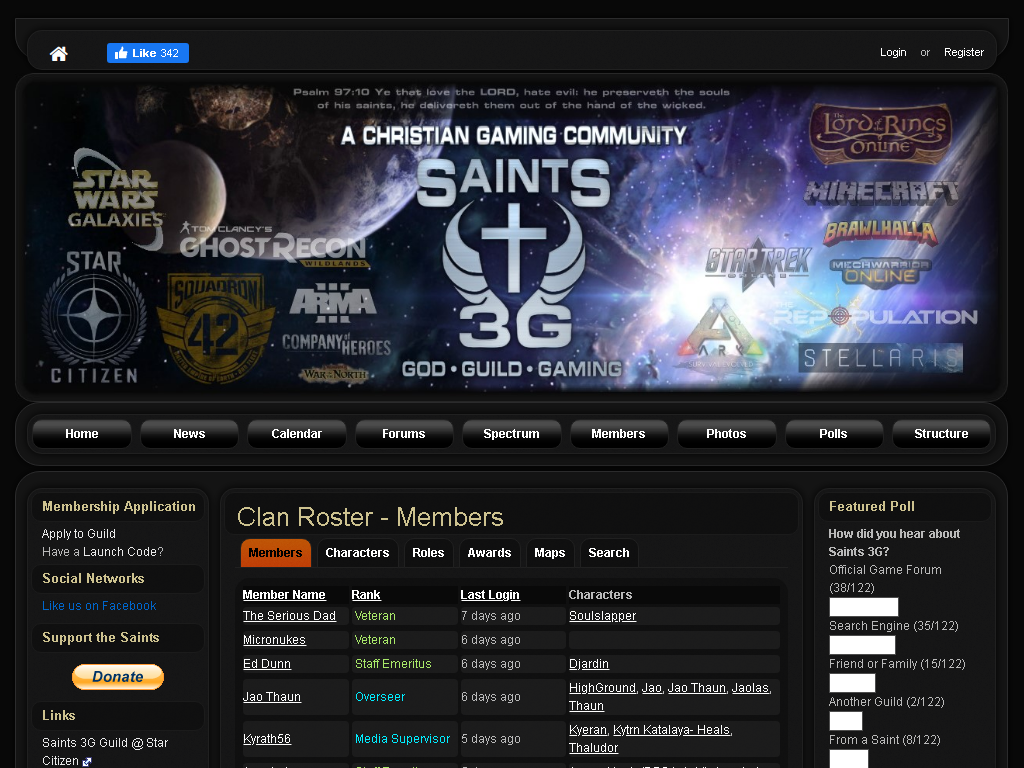The image size is (1024, 768).
Task: Click Staff Emeritus rank of Ed Dunn
Action: point(393,664)
